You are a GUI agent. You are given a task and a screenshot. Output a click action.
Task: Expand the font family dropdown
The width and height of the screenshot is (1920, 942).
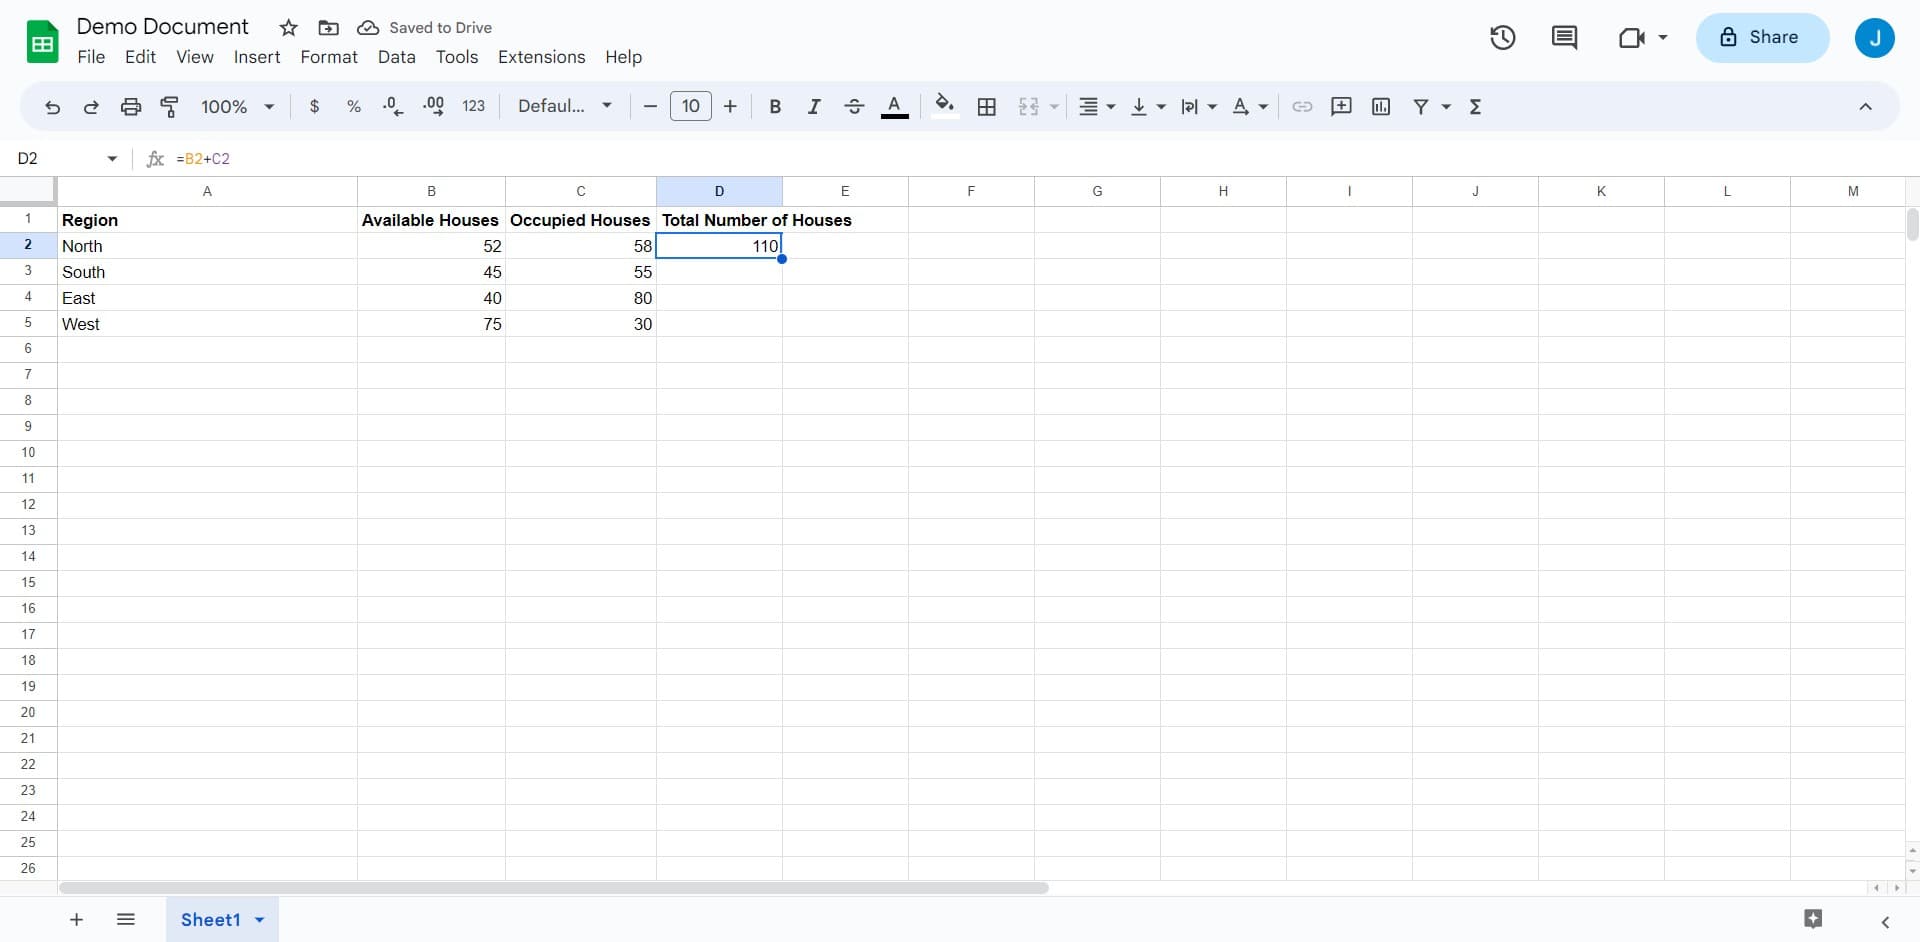(564, 106)
